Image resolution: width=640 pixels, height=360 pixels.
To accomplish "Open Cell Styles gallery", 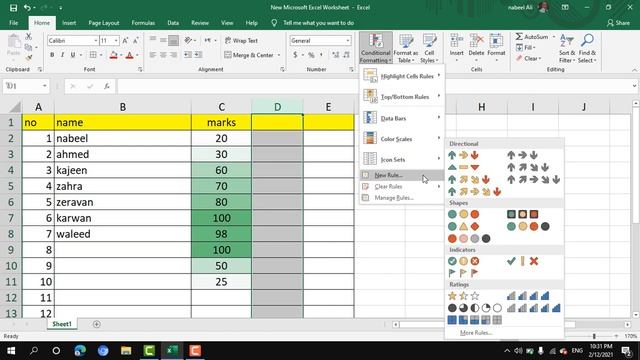I will (x=429, y=48).
